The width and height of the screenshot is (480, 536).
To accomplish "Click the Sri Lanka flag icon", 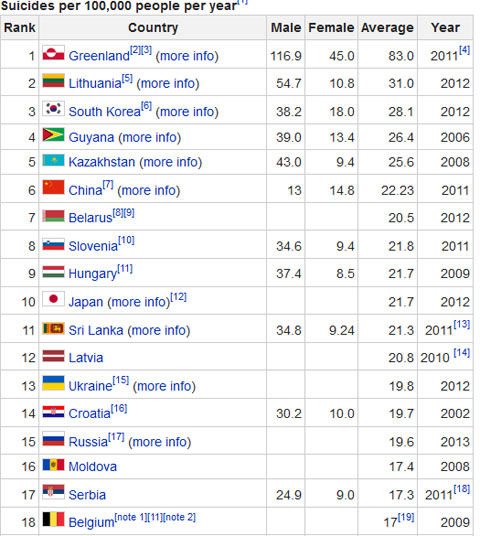I will coord(53,328).
